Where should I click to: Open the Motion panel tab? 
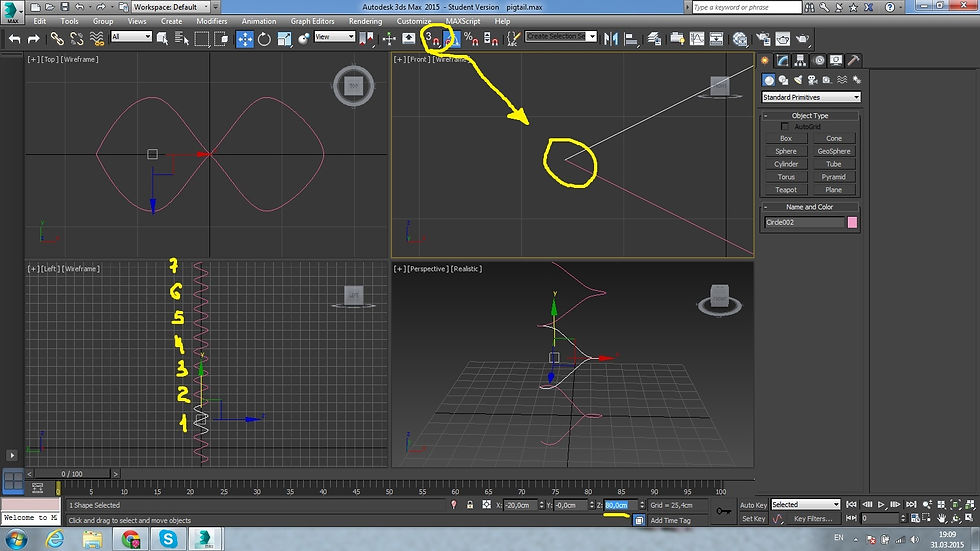pos(818,60)
